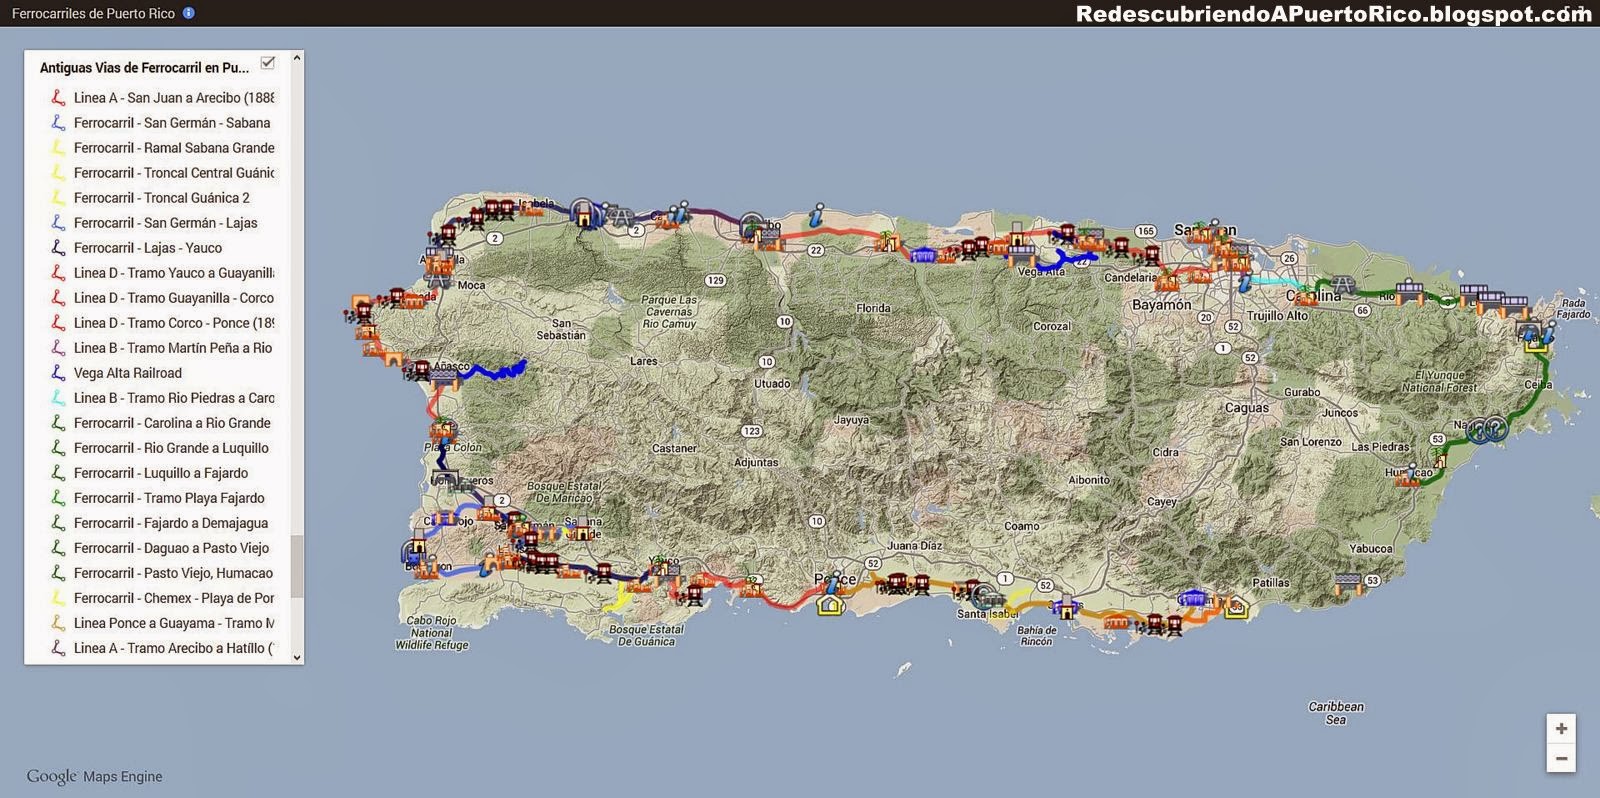Select the Antiguas Vias de Ferrocarril layer title
The height and width of the screenshot is (798, 1600).
[x=144, y=68]
